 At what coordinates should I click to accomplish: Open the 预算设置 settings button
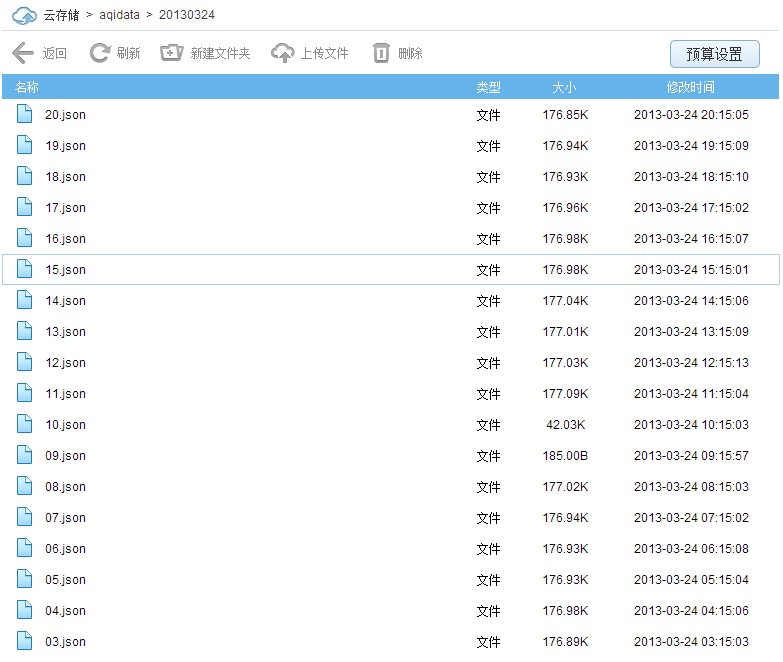pyautogui.click(x=714, y=54)
